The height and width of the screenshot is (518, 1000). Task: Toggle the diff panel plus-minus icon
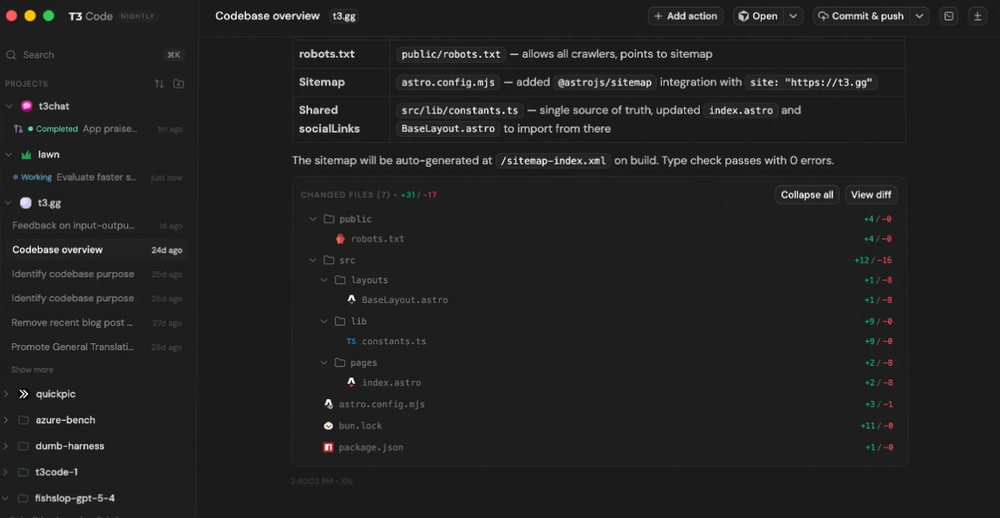pyautogui.click(x=977, y=17)
